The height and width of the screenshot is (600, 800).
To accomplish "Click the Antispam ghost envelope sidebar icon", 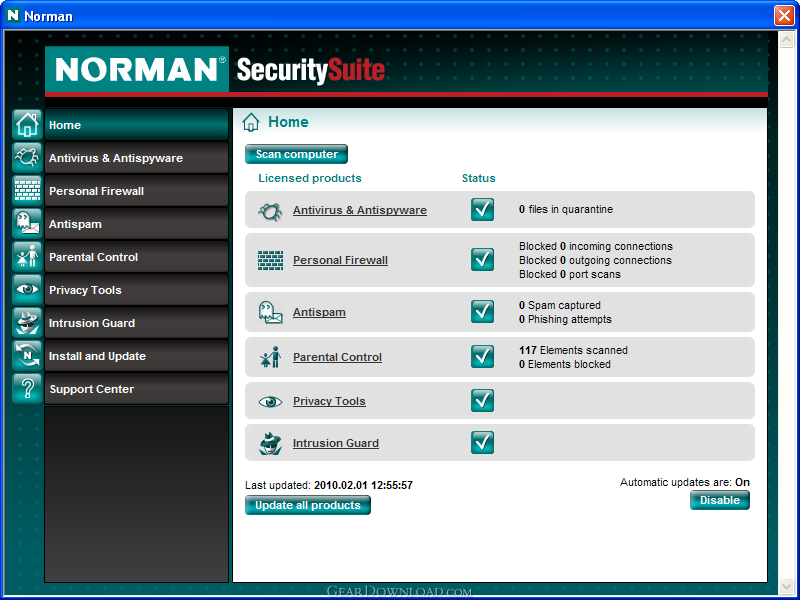I will click(27, 223).
